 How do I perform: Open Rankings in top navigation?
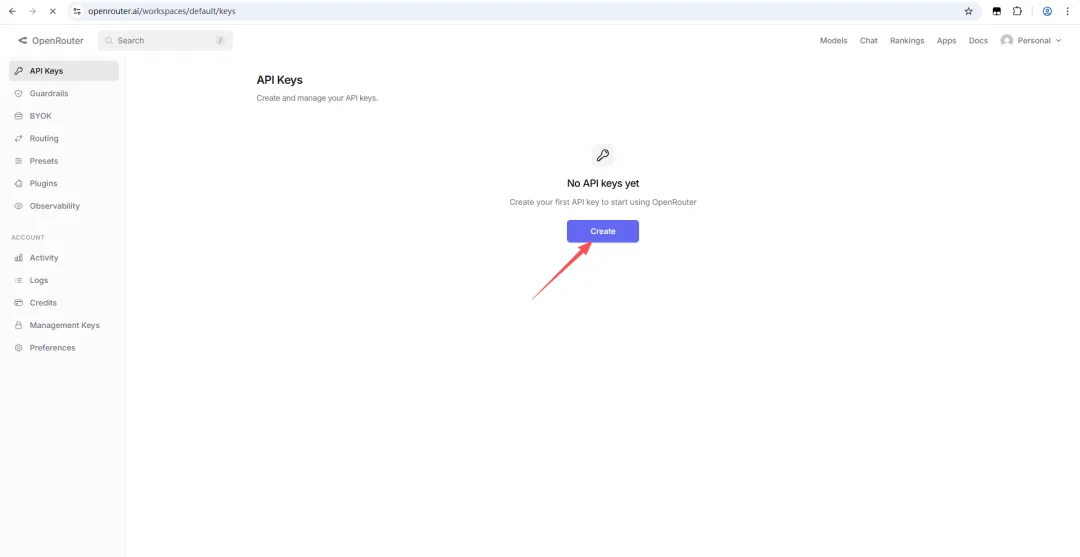coord(907,41)
